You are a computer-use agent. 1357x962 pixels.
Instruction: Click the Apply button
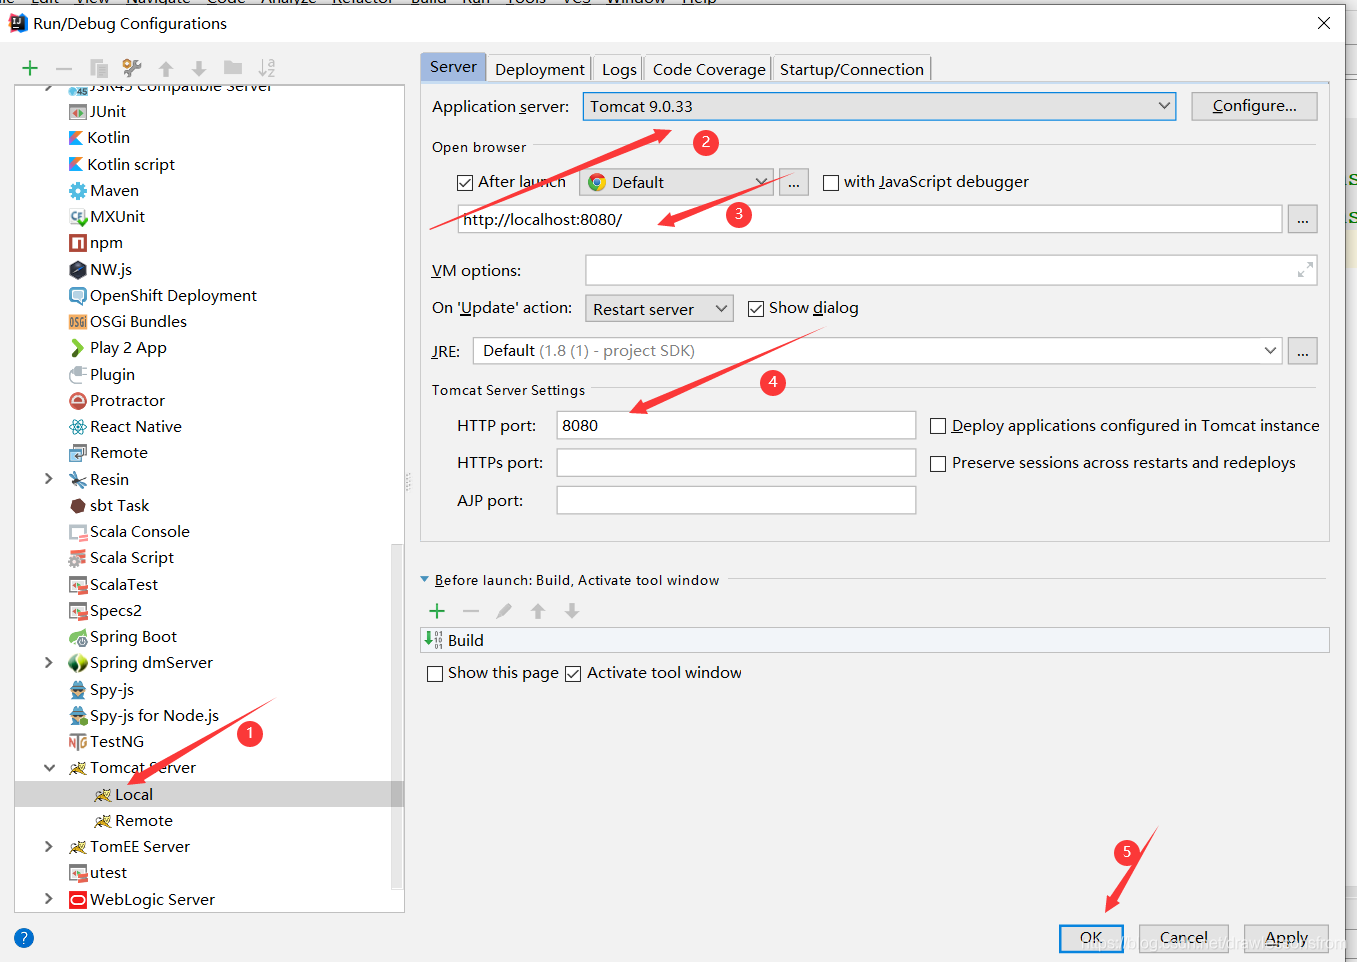[1286, 938]
